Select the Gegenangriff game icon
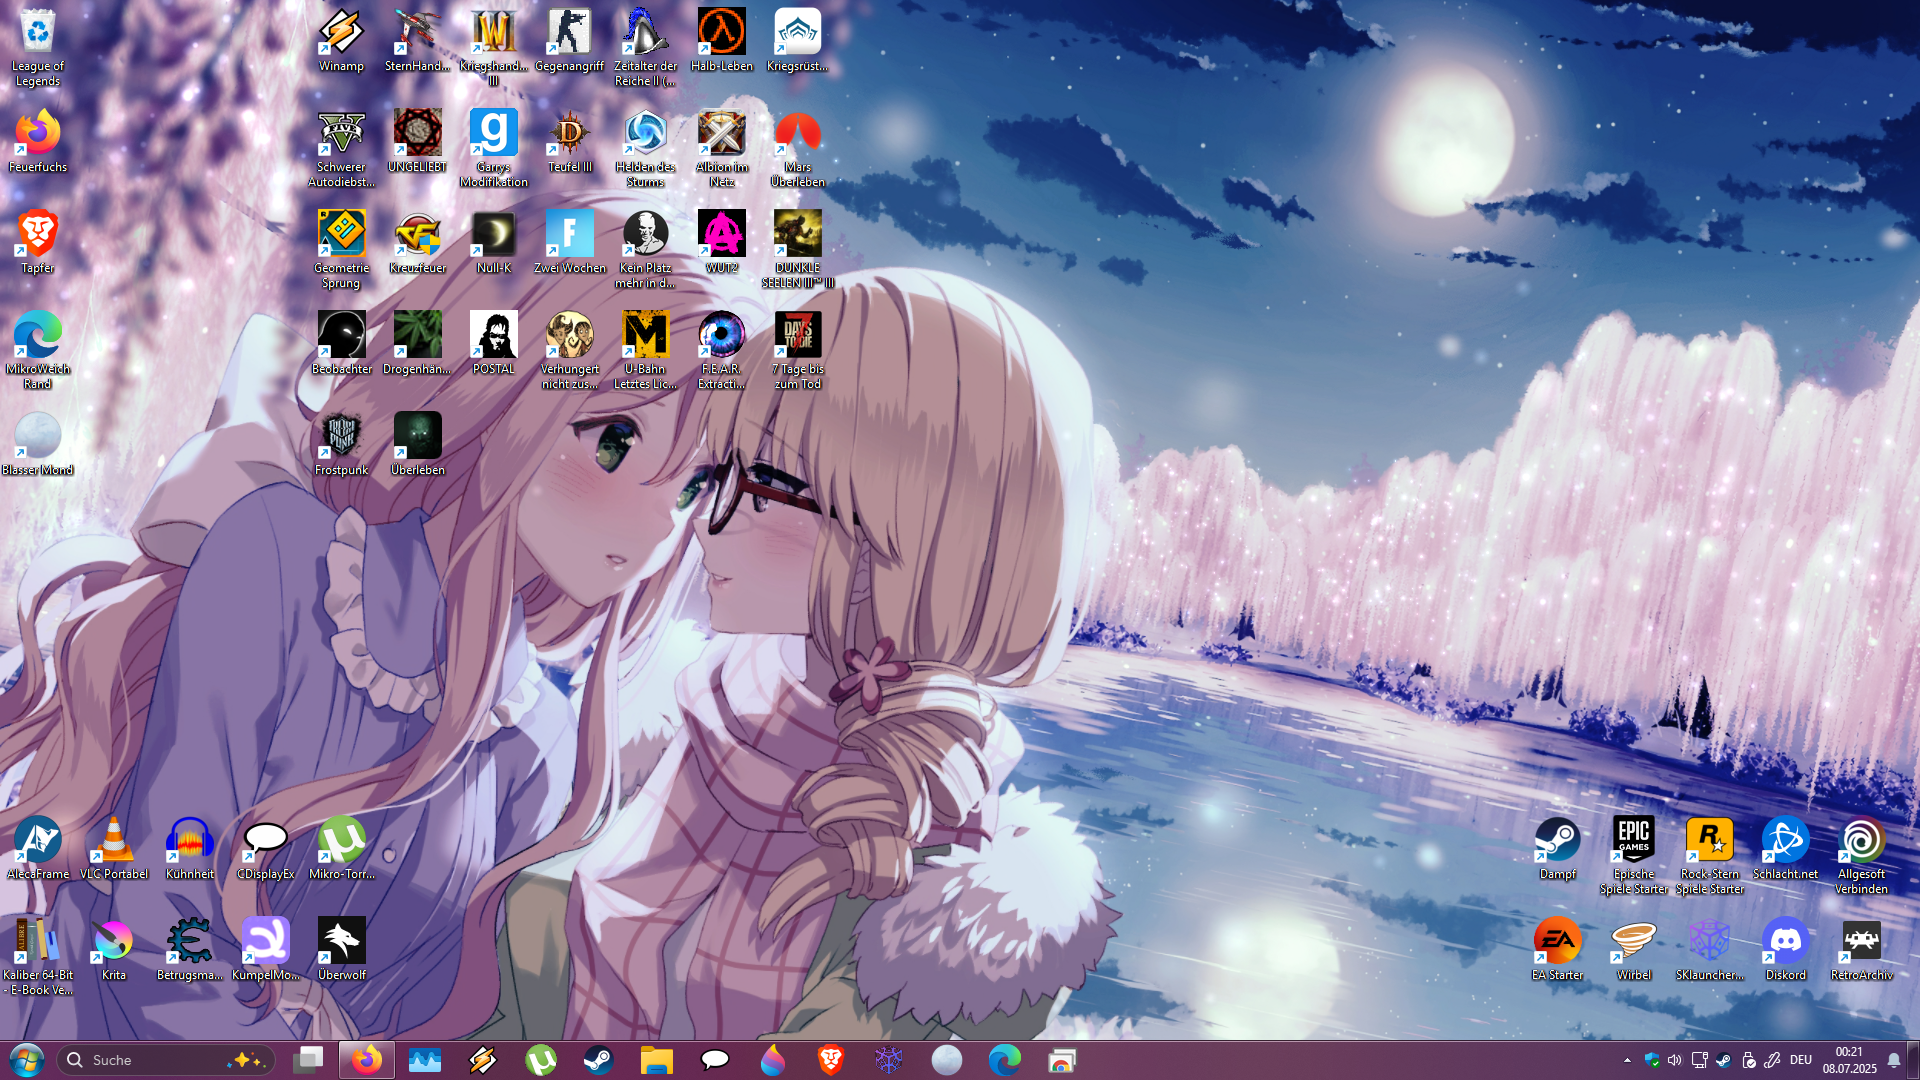This screenshot has width=1920, height=1080. (570, 40)
